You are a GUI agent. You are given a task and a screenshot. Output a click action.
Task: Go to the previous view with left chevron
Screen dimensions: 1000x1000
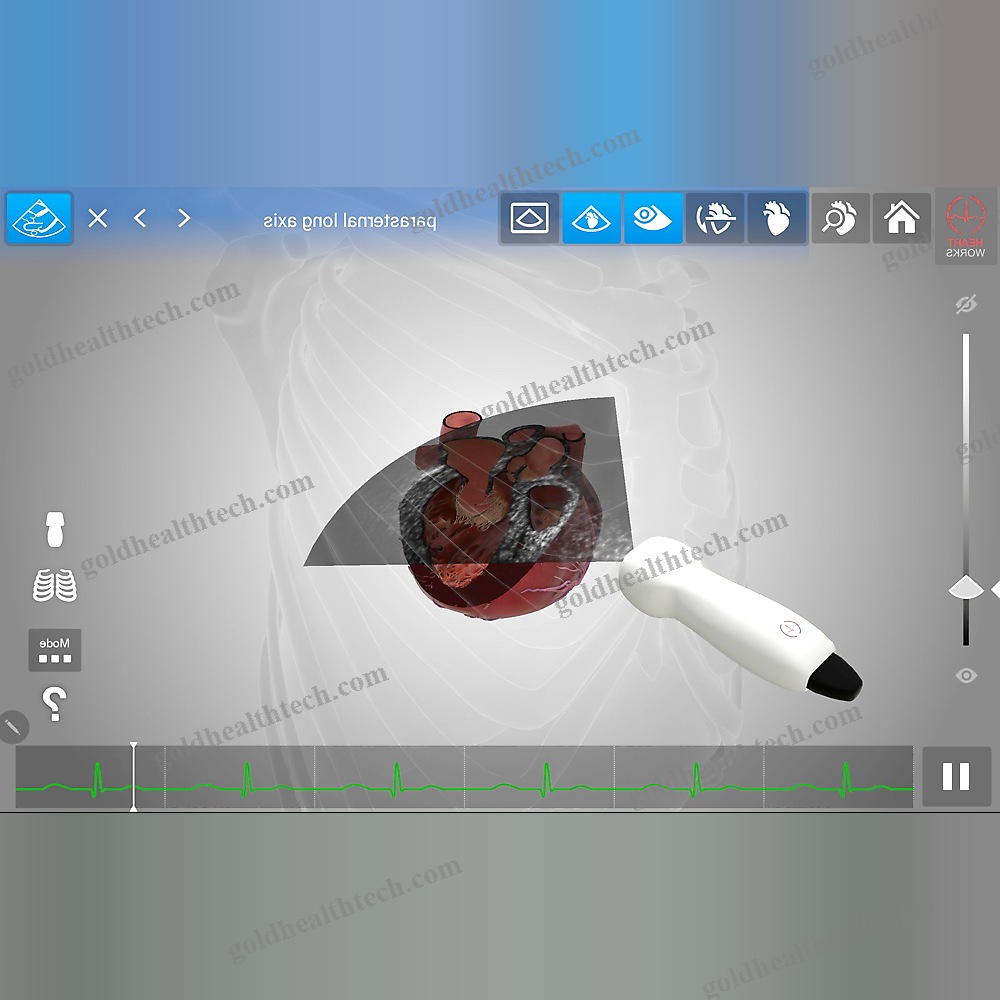pos(140,218)
